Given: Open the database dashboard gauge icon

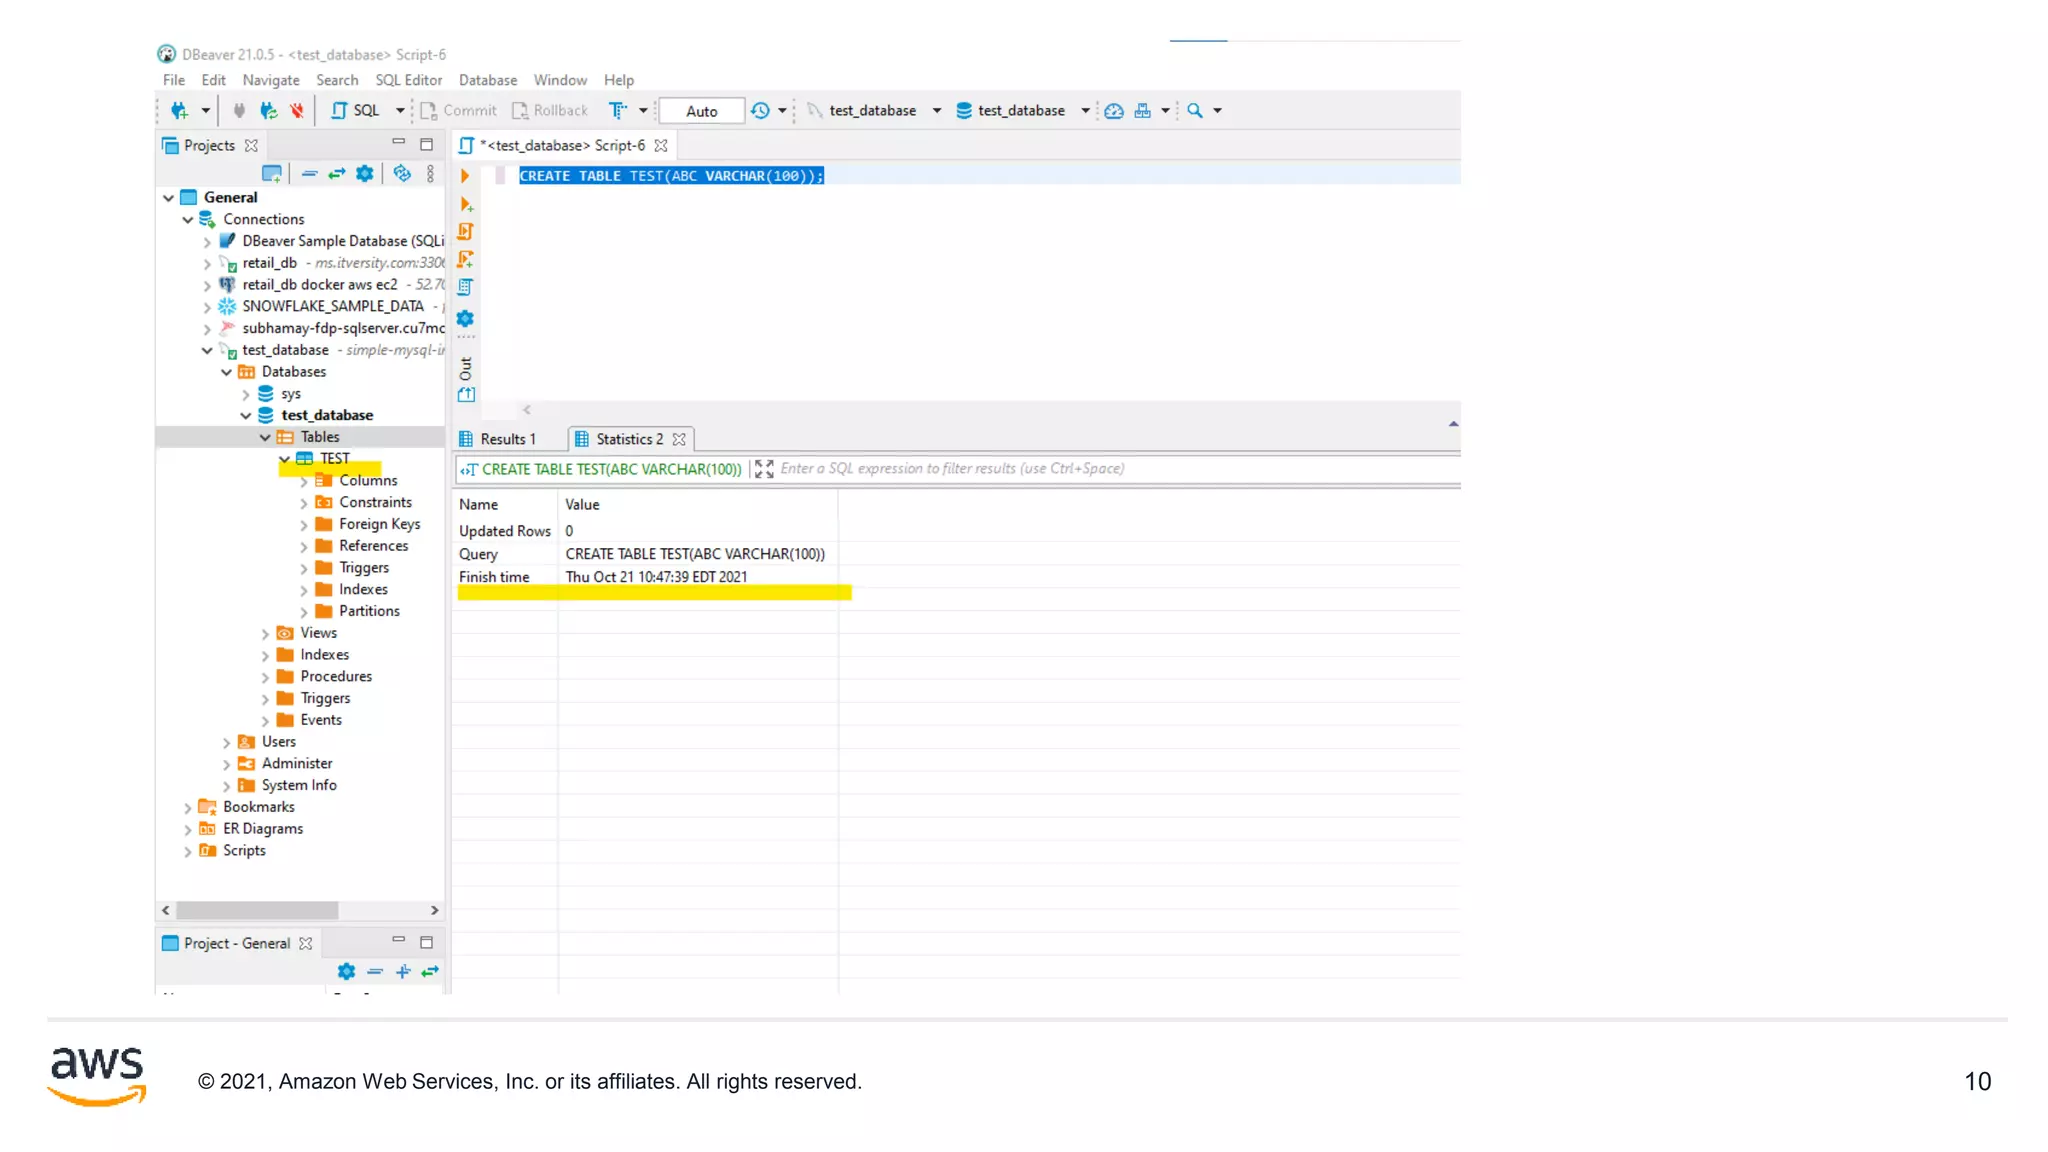Looking at the screenshot, I should 1114,111.
